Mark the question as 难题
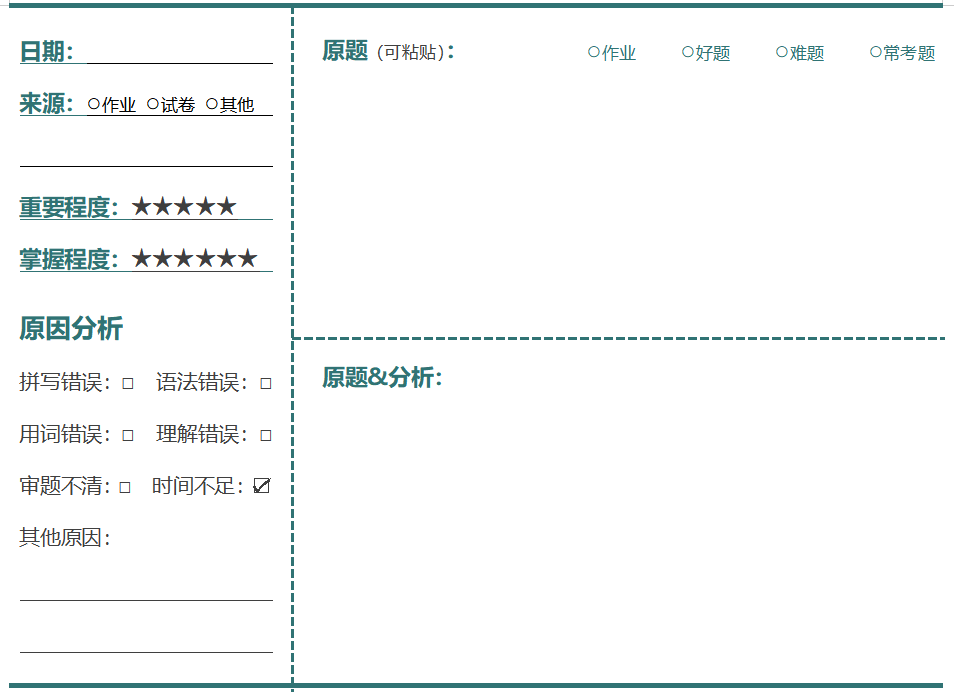Screen dimensions: 954x692 point(782,52)
